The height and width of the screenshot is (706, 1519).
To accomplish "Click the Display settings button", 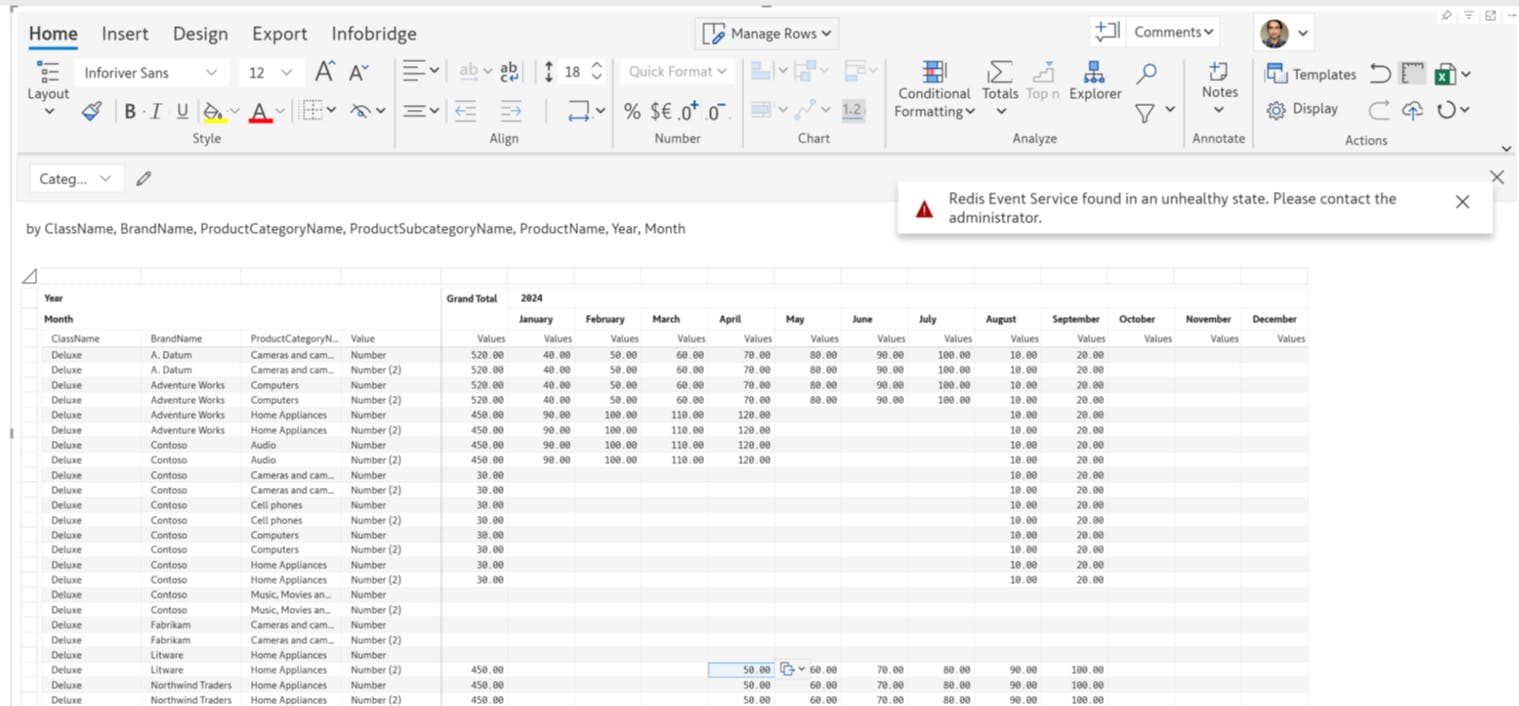I will (x=1302, y=109).
